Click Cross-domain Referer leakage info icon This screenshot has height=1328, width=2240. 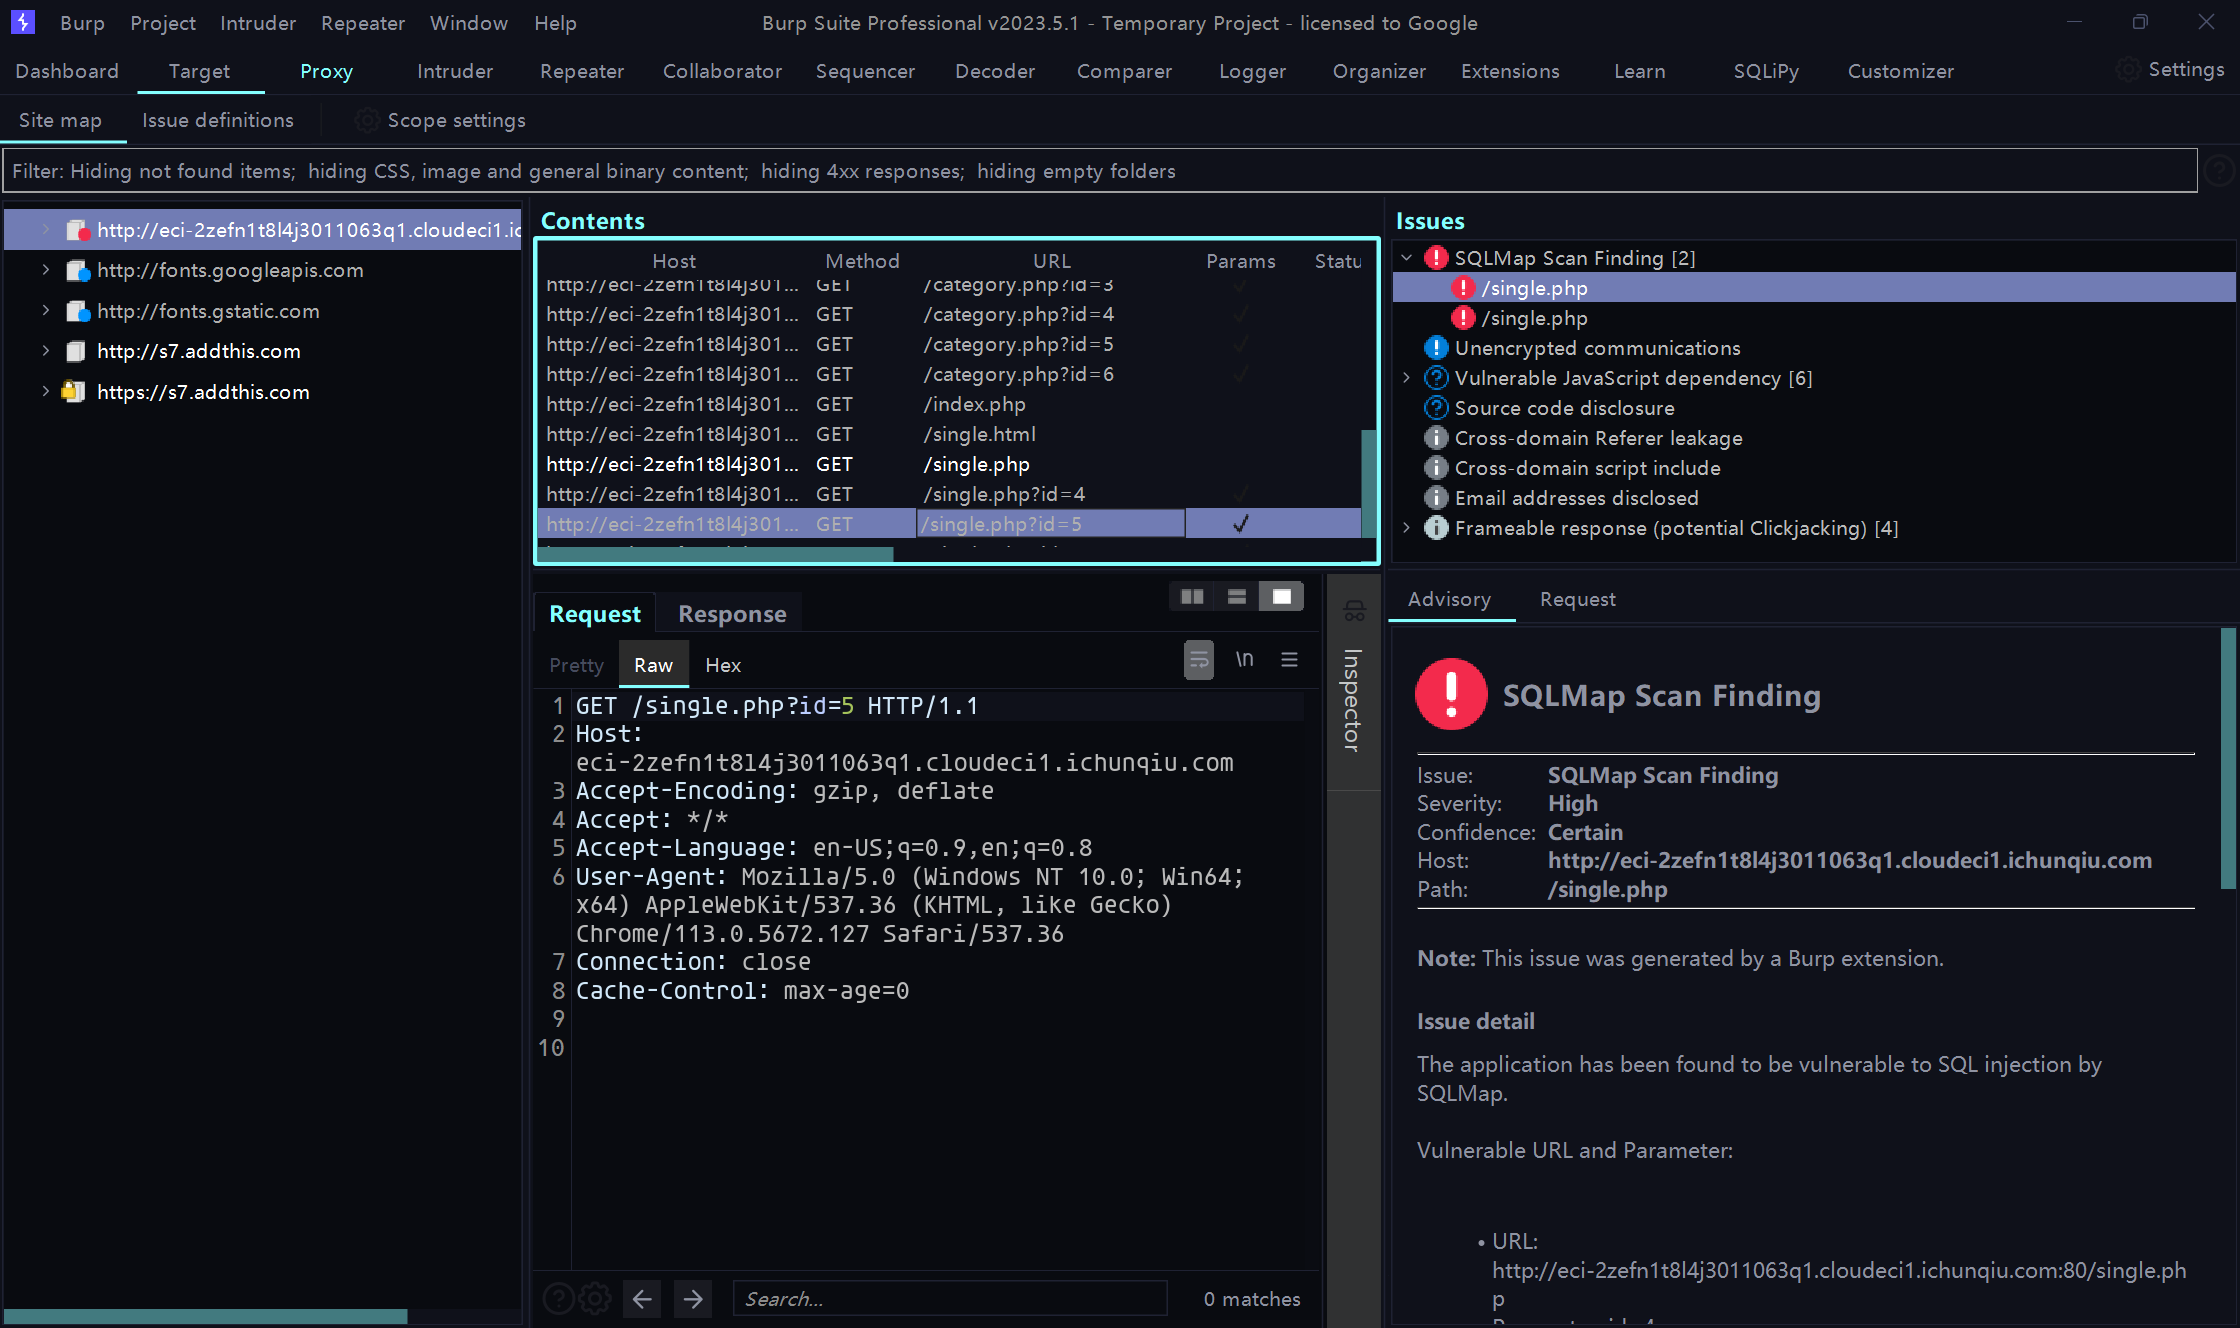pyautogui.click(x=1436, y=438)
